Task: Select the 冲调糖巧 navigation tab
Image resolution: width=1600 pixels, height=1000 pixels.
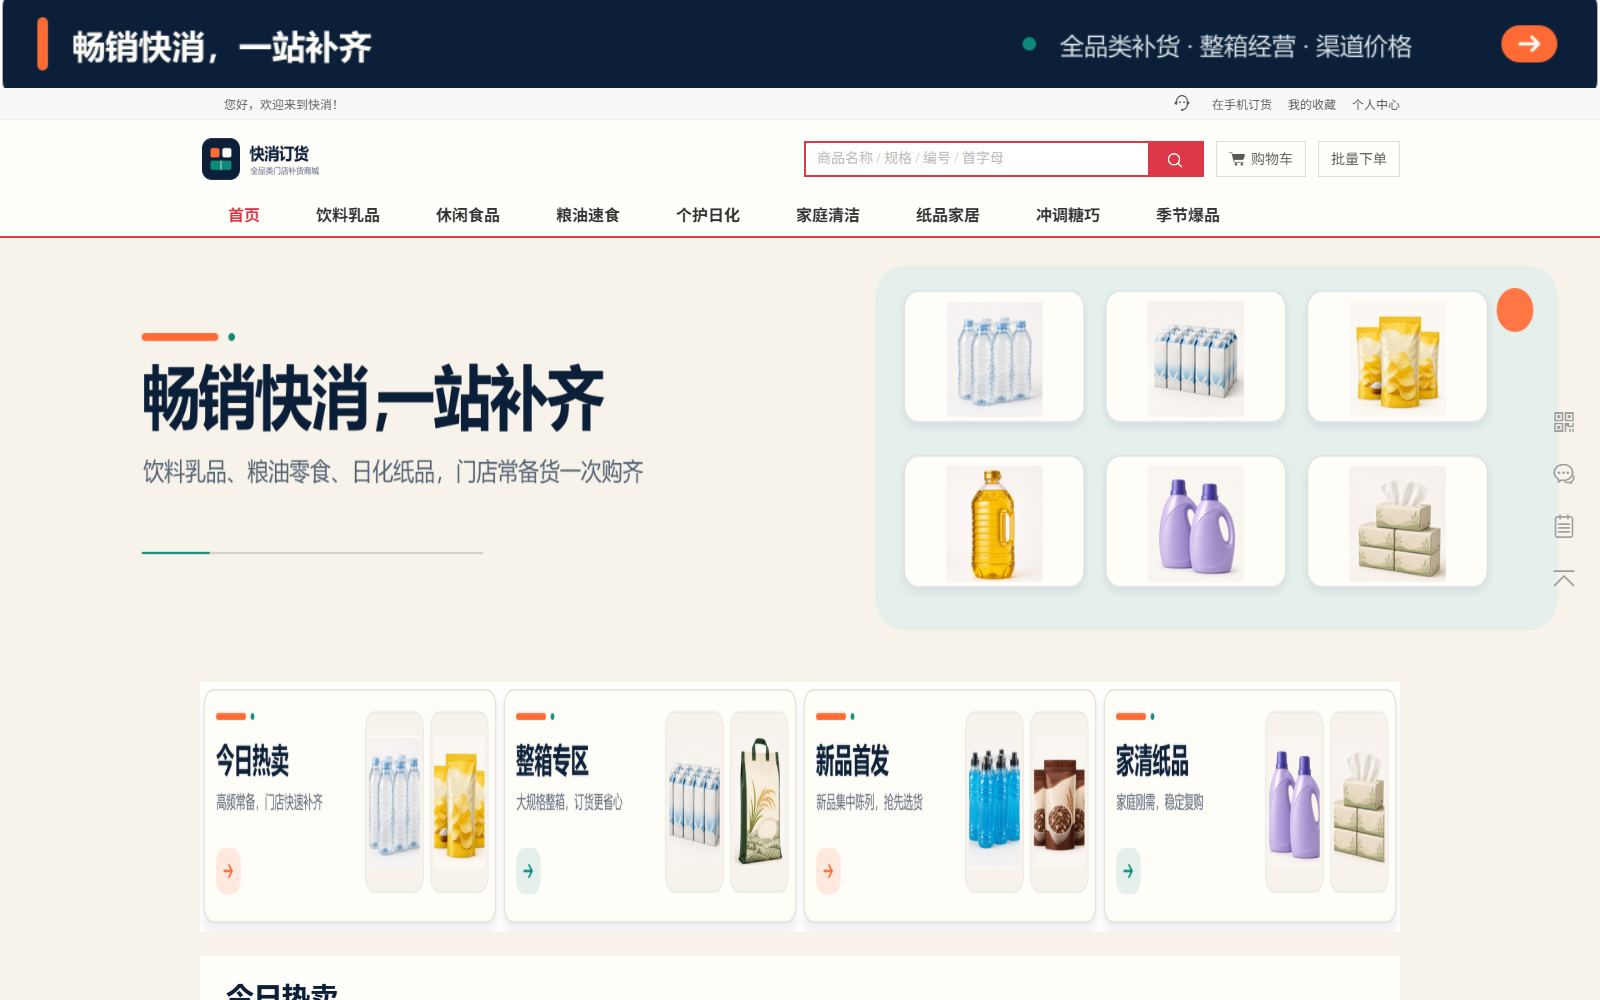Action: [x=1068, y=215]
